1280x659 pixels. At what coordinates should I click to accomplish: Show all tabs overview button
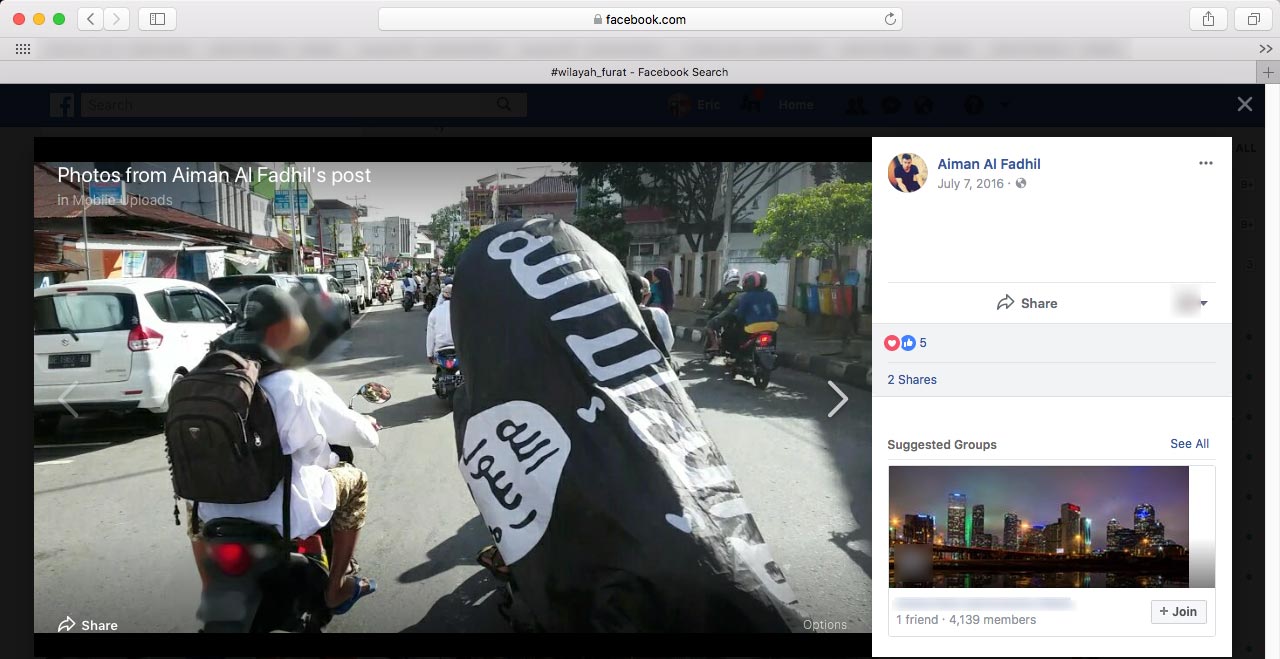pos(1253,19)
